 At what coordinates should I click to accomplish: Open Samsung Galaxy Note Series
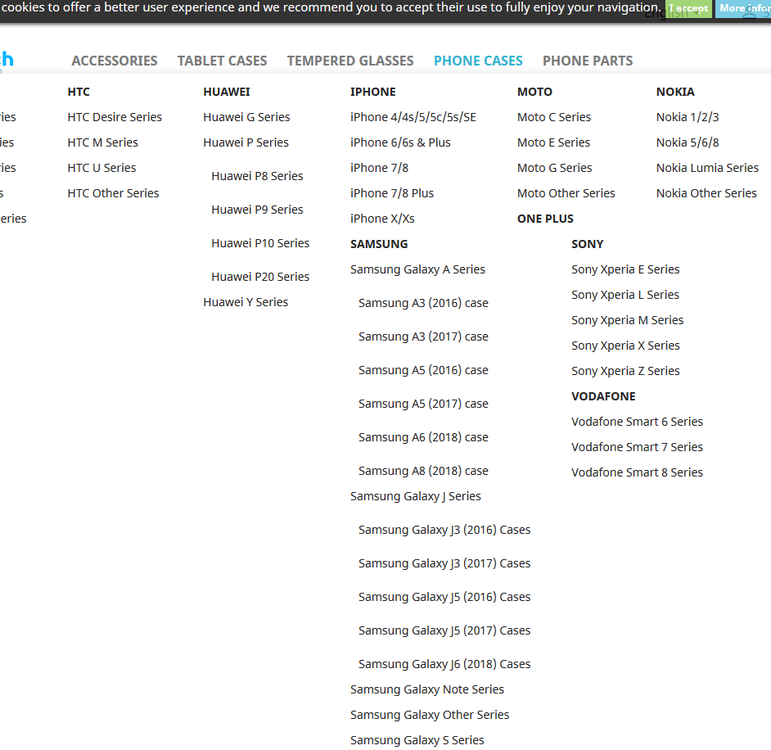click(x=427, y=690)
